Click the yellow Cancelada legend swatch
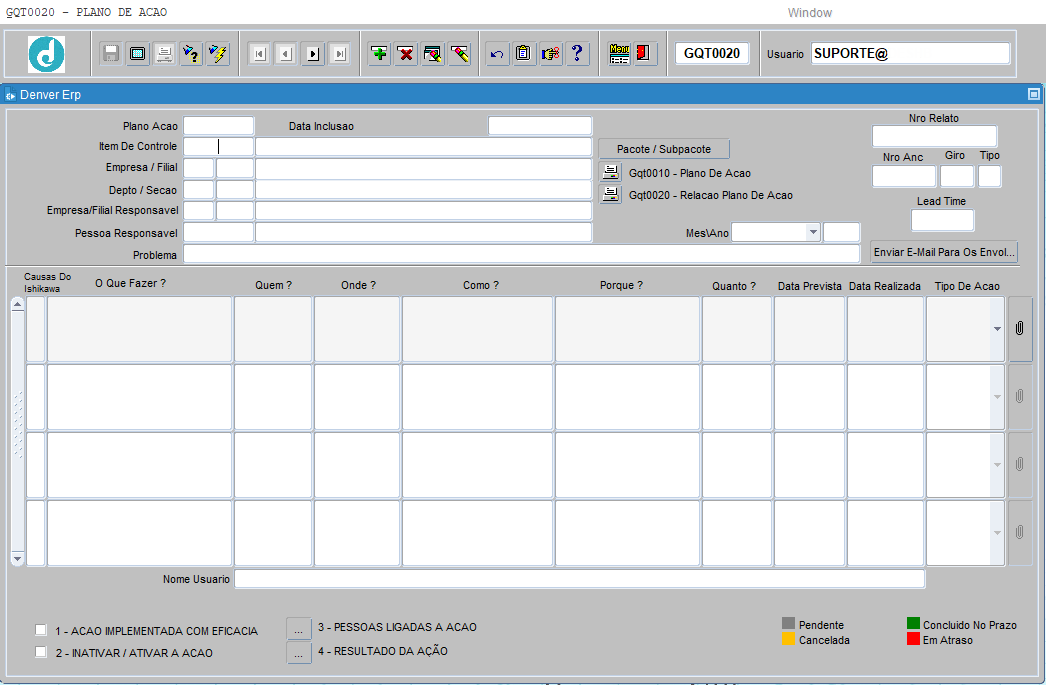Image resolution: width=1046 pixels, height=685 pixels. click(789, 639)
